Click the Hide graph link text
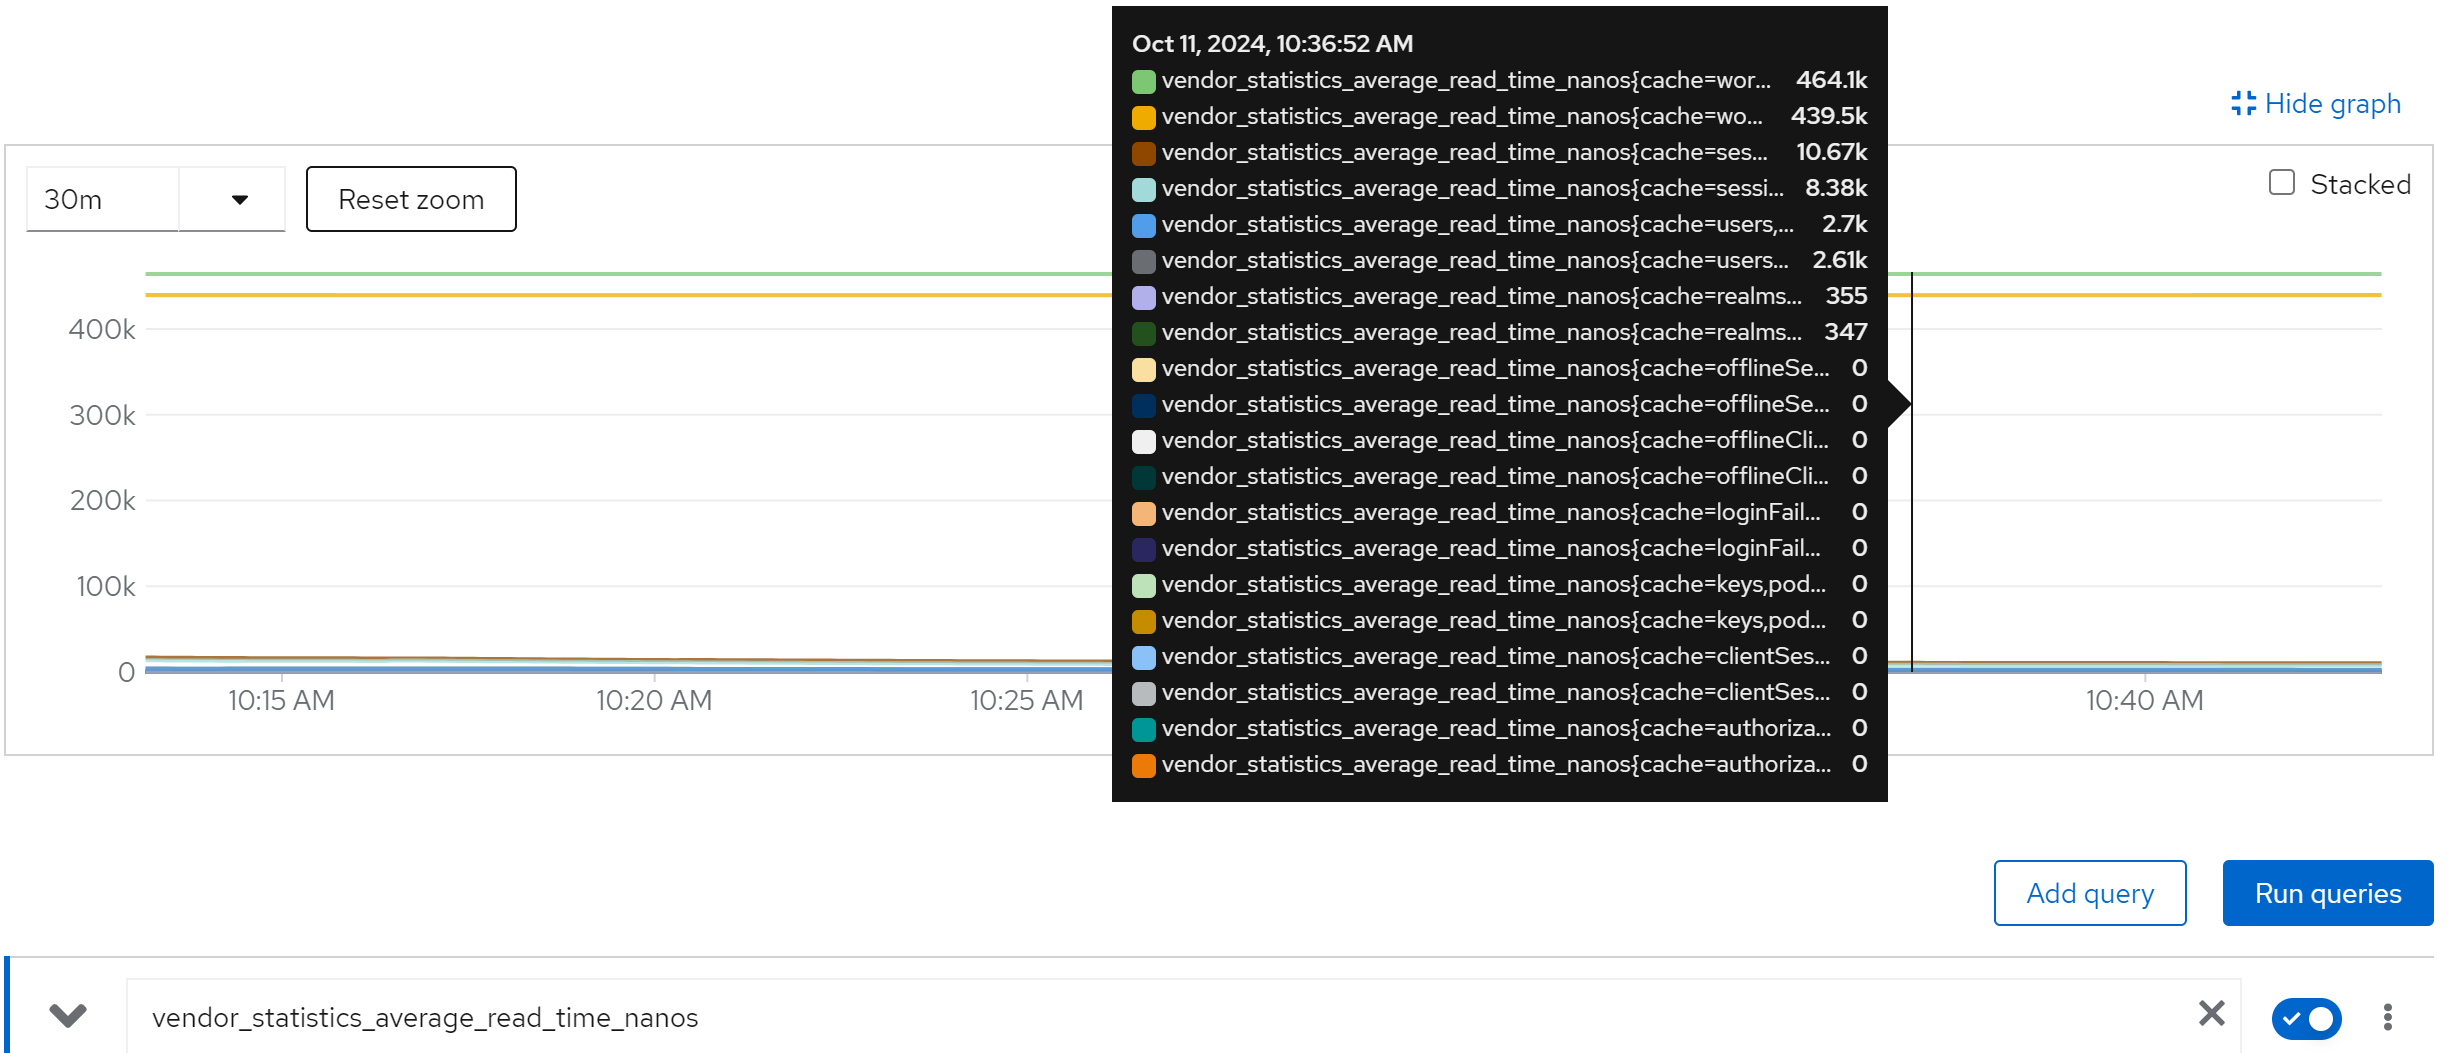Image resolution: width=2455 pixels, height=1053 pixels. 2332,104
